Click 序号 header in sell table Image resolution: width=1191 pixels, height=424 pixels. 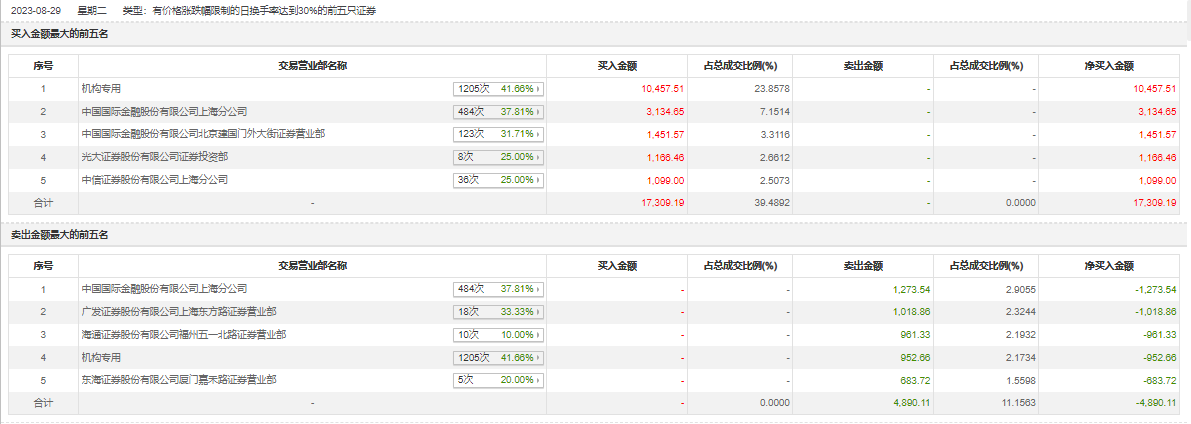tap(43, 267)
